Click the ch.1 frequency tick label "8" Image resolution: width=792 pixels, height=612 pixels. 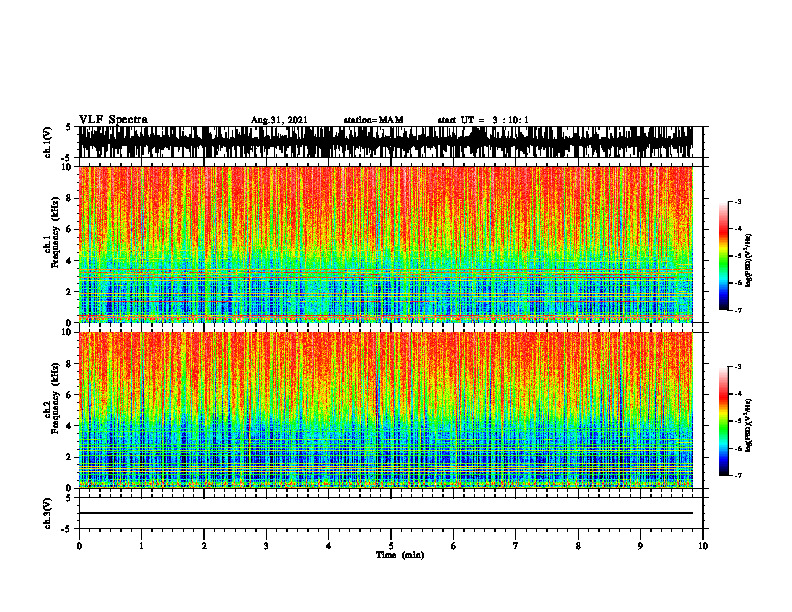pyautogui.click(x=69, y=198)
